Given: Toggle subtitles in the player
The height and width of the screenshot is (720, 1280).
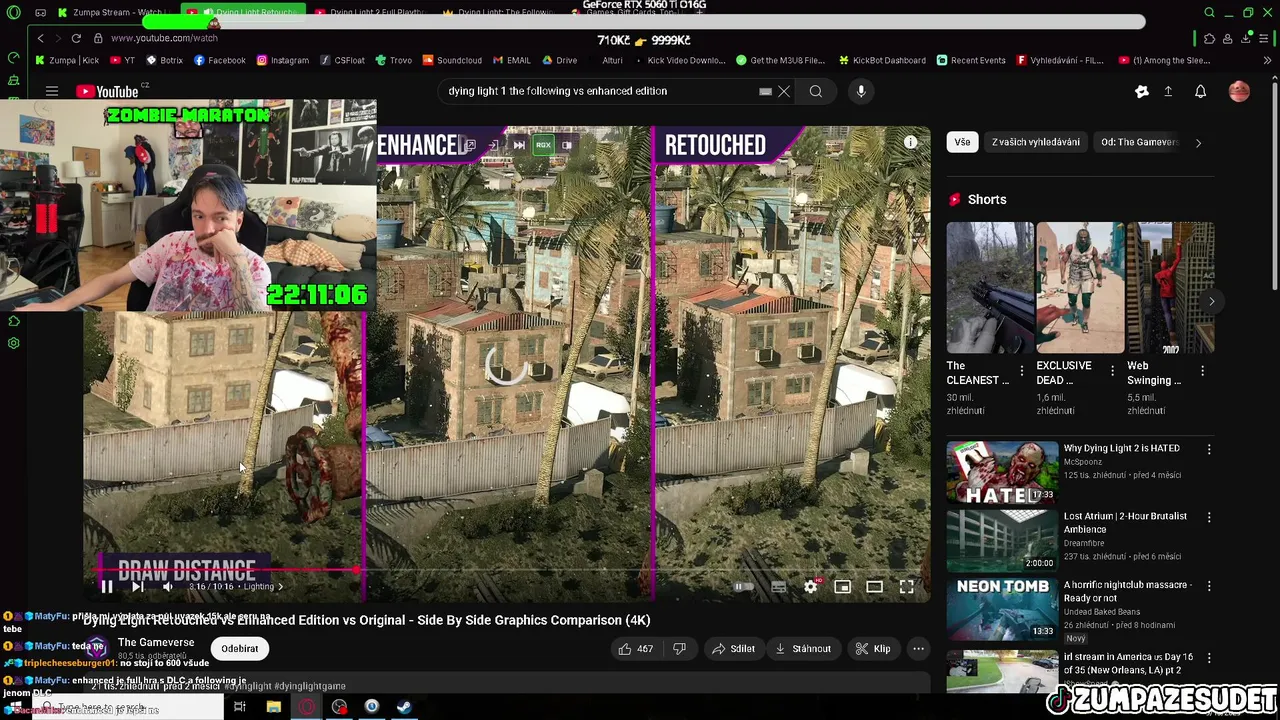Looking at the screenshot, I should coord(779,587).
